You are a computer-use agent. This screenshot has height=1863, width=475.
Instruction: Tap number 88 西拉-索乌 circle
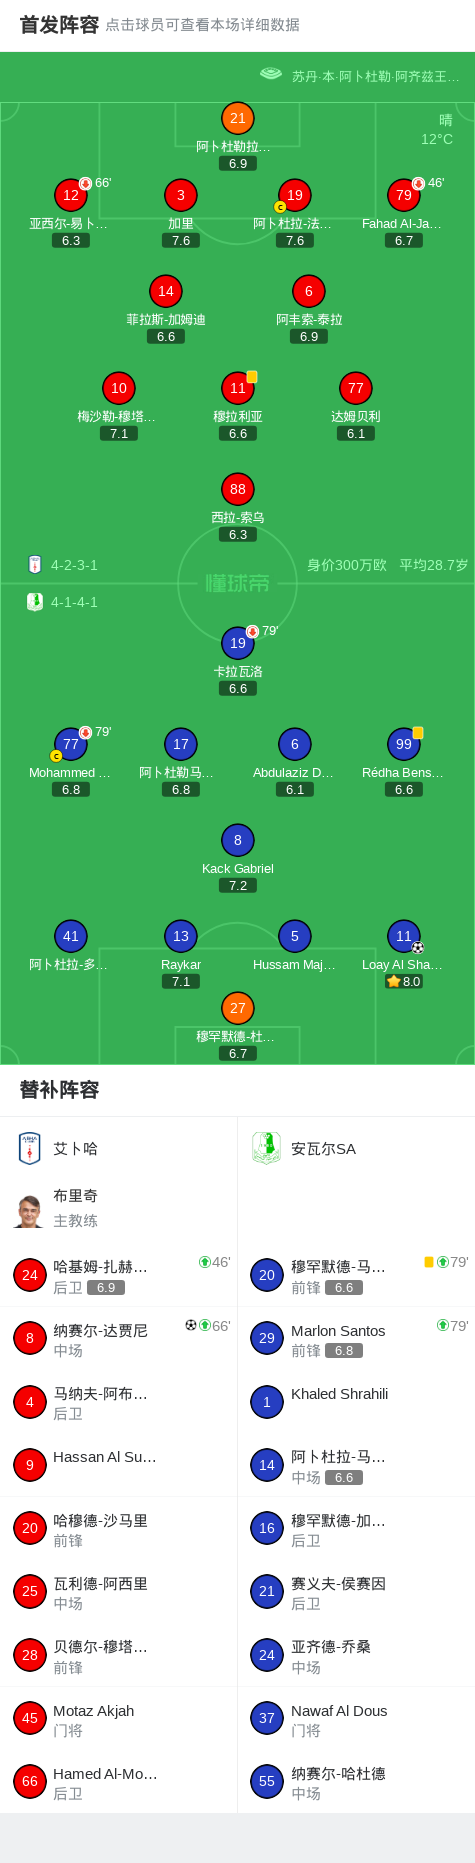[238, 489]
